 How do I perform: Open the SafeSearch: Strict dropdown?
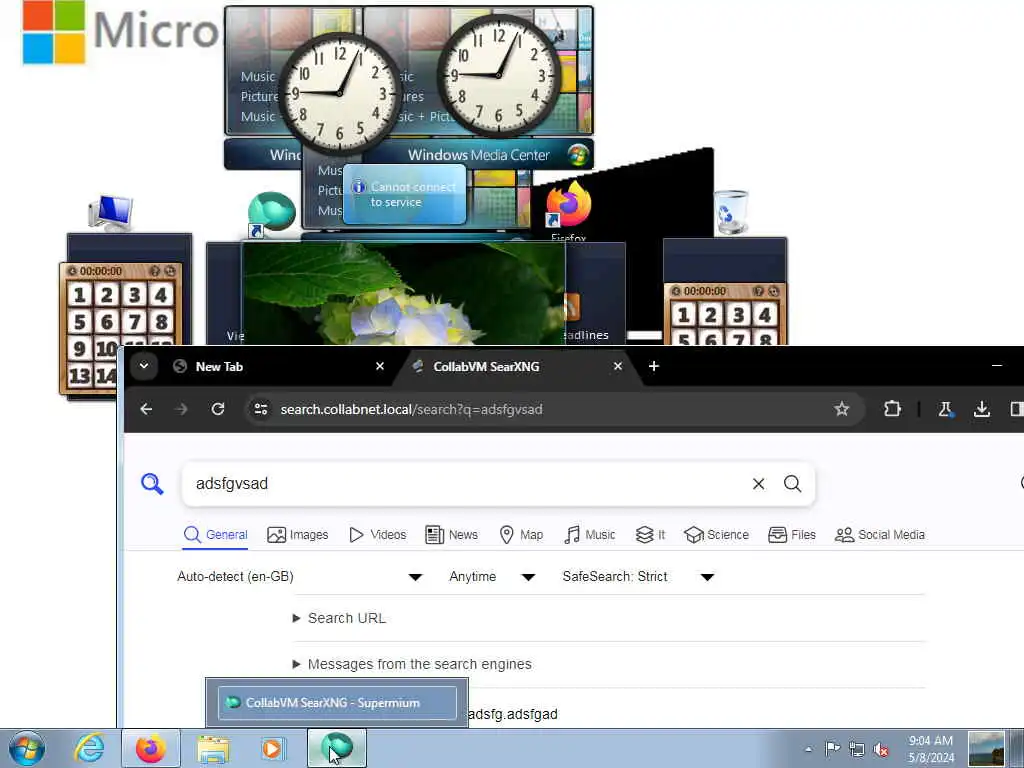click(x=638, y=577)
